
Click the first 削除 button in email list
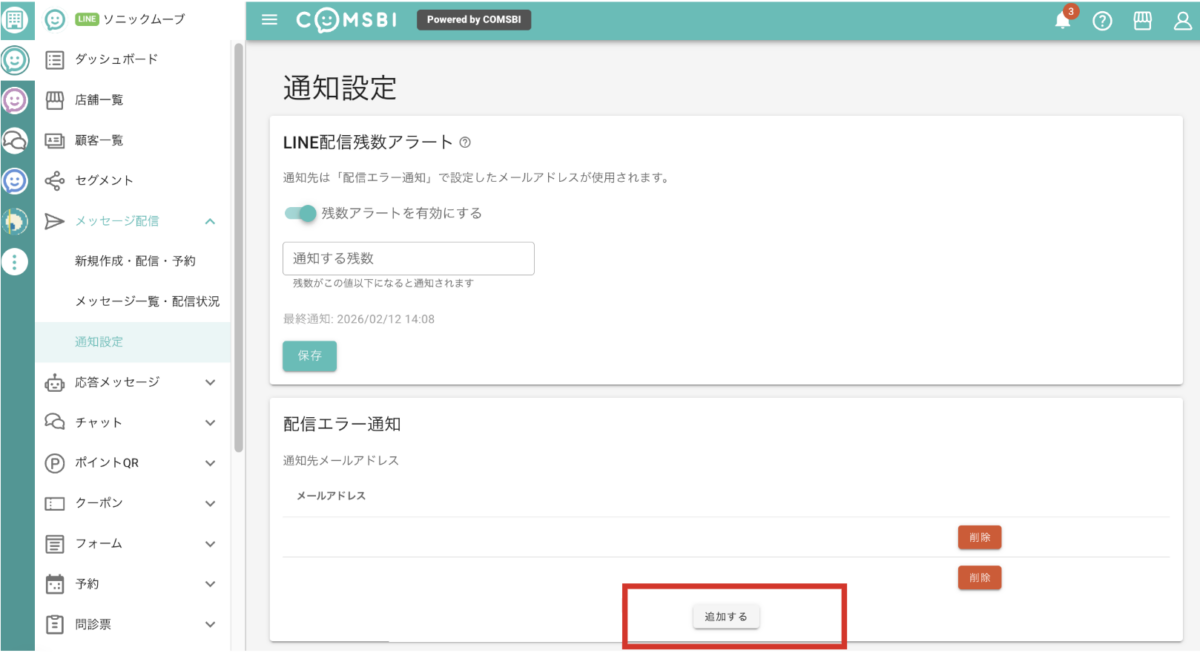pos(979,537)
